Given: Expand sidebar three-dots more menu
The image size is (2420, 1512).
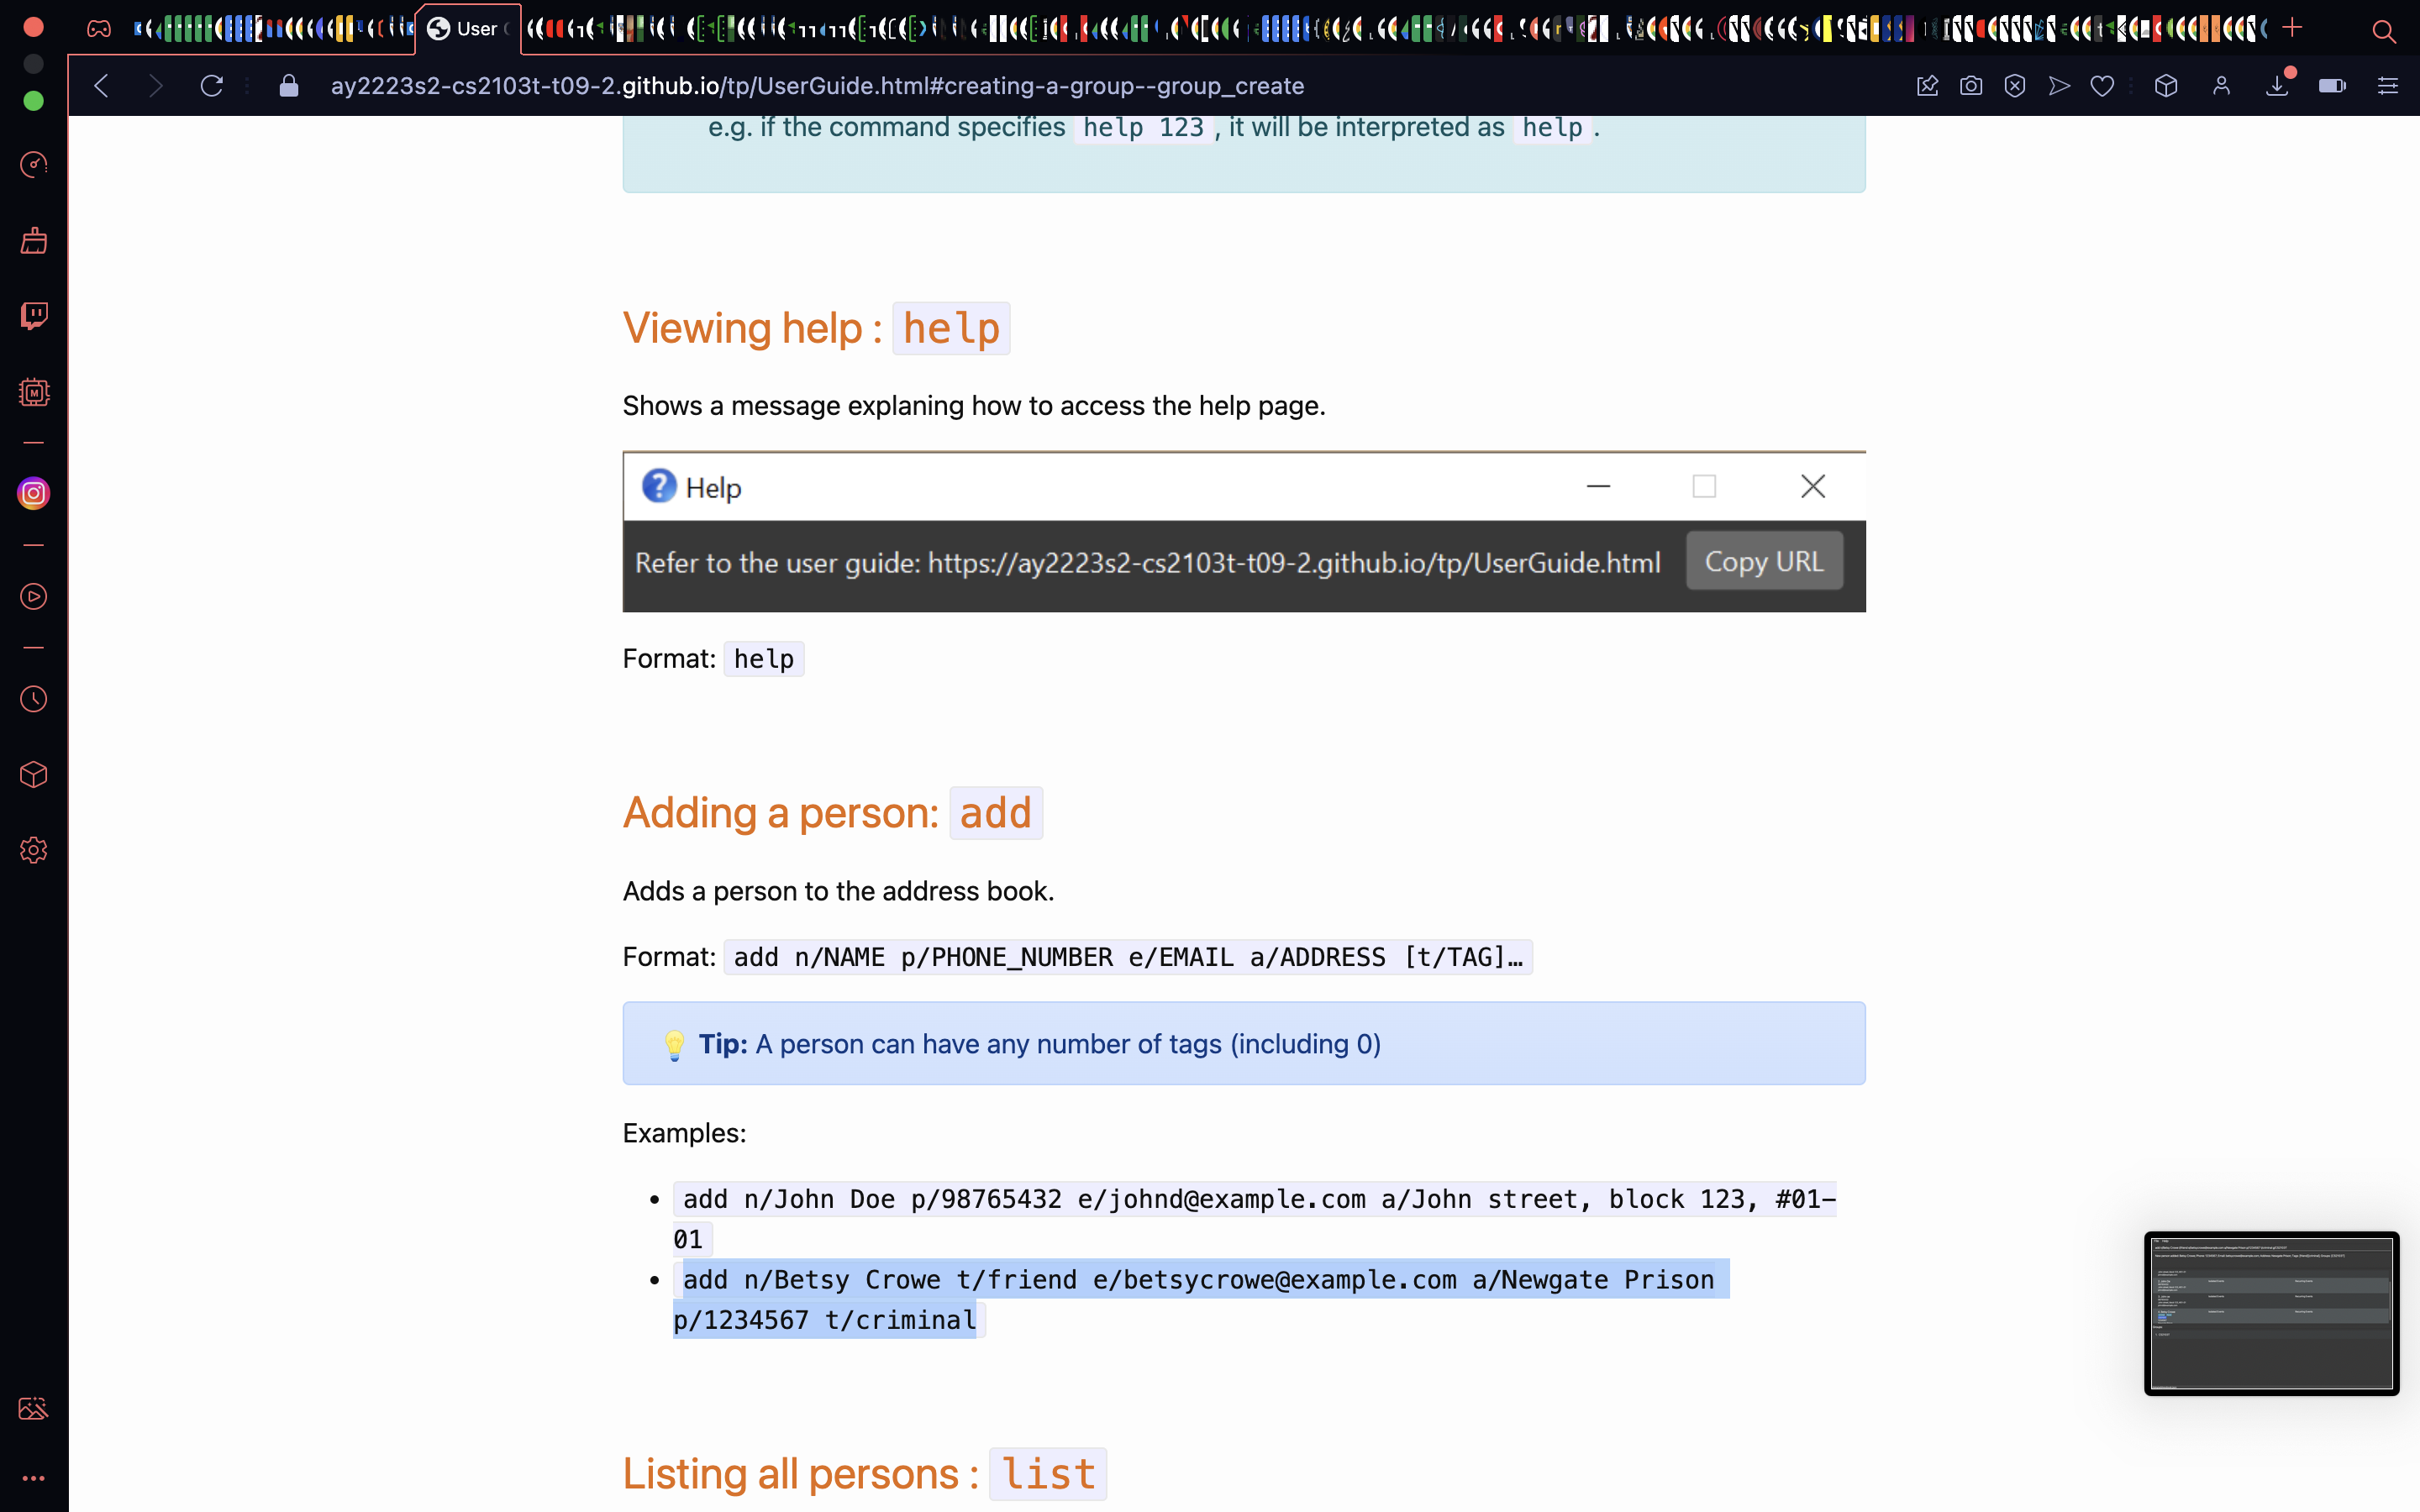Looking at the screenshot, I should 34,1478.
